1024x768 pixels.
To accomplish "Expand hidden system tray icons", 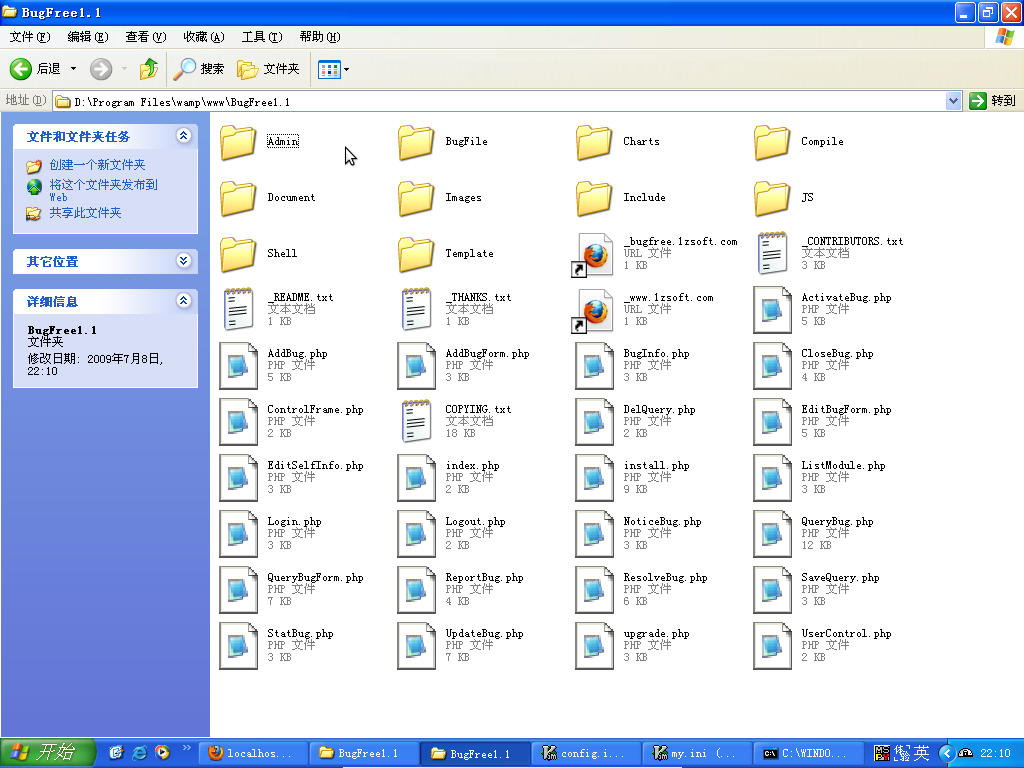I will [947, 753].
